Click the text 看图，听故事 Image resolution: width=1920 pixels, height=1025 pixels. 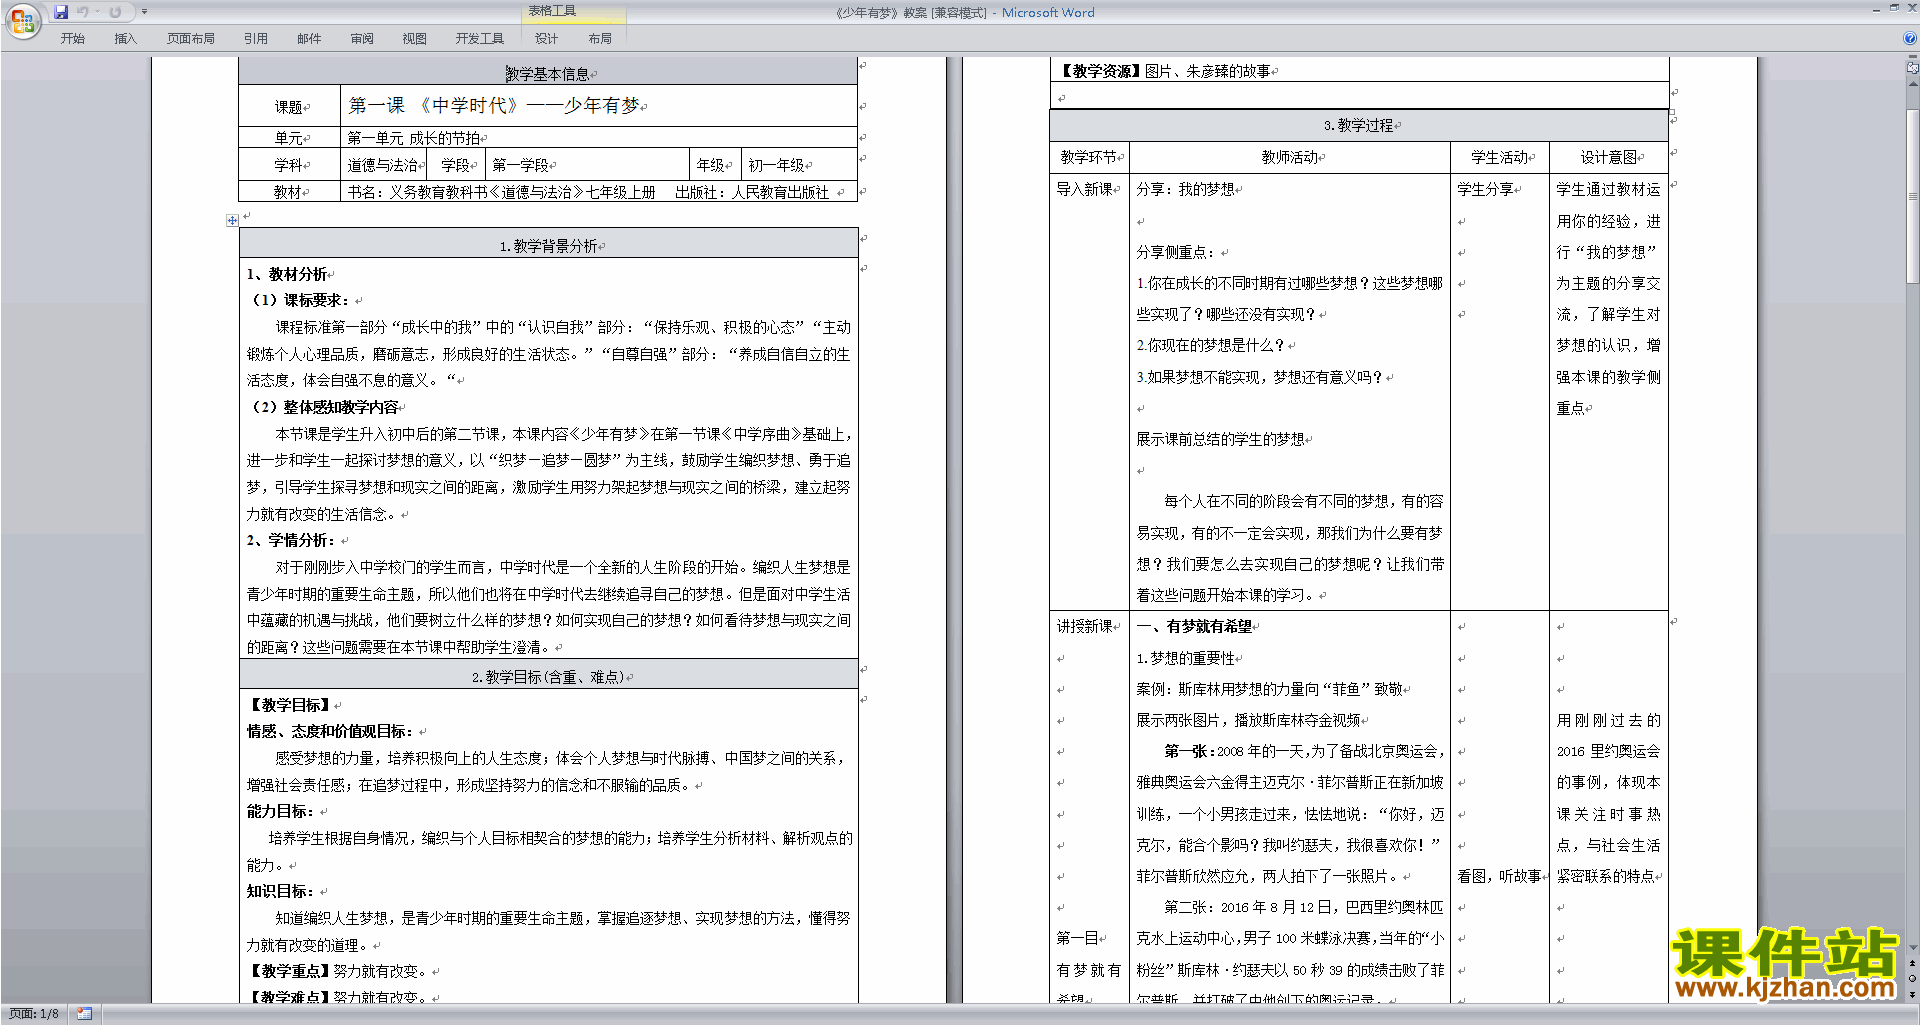(x=1499, y=876)
